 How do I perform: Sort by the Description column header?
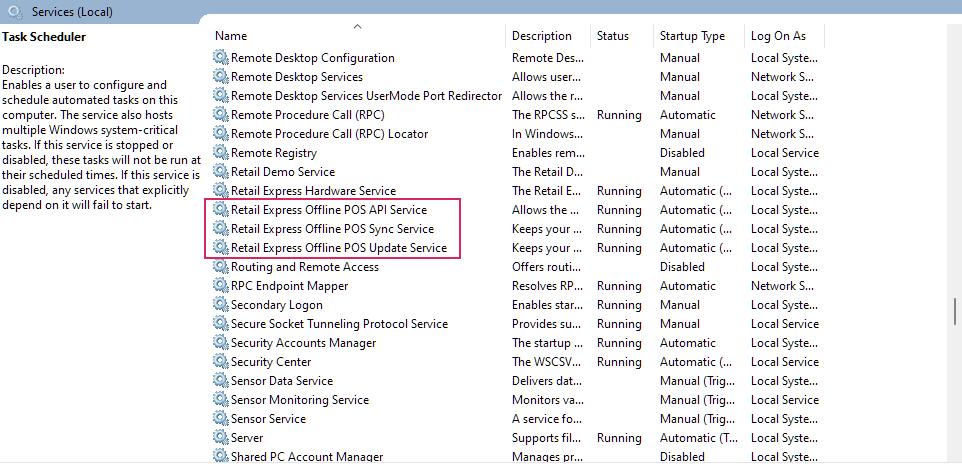pos(542,36)
